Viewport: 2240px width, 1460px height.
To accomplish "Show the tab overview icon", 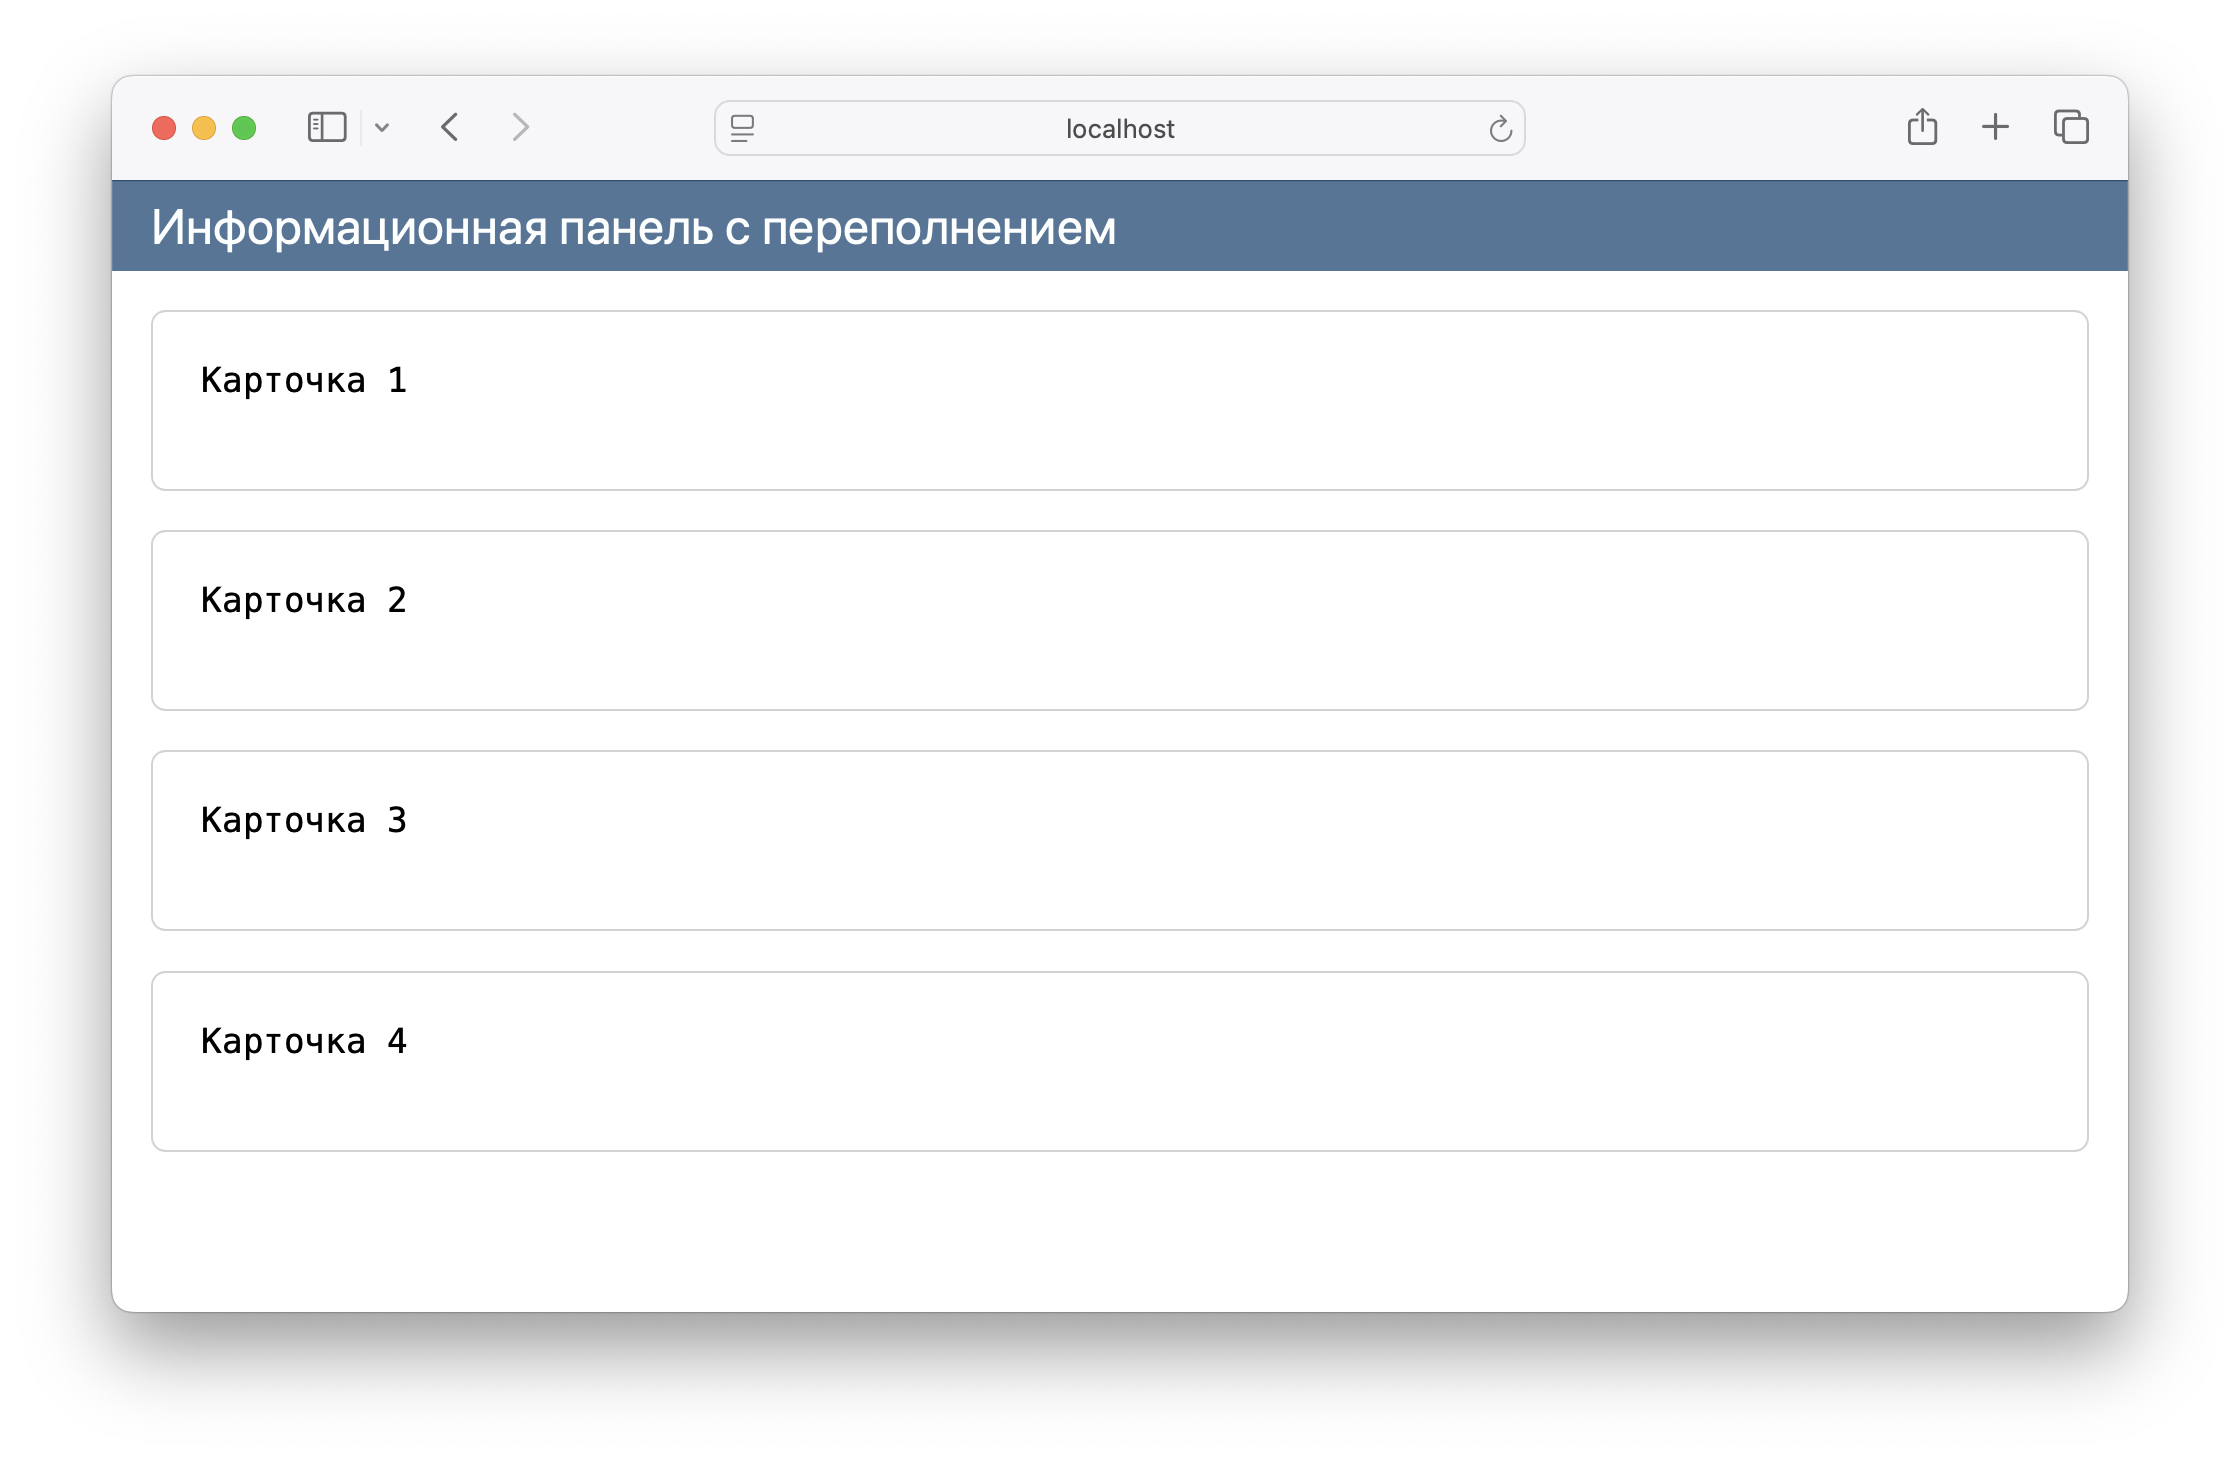I will (2071, 127).
